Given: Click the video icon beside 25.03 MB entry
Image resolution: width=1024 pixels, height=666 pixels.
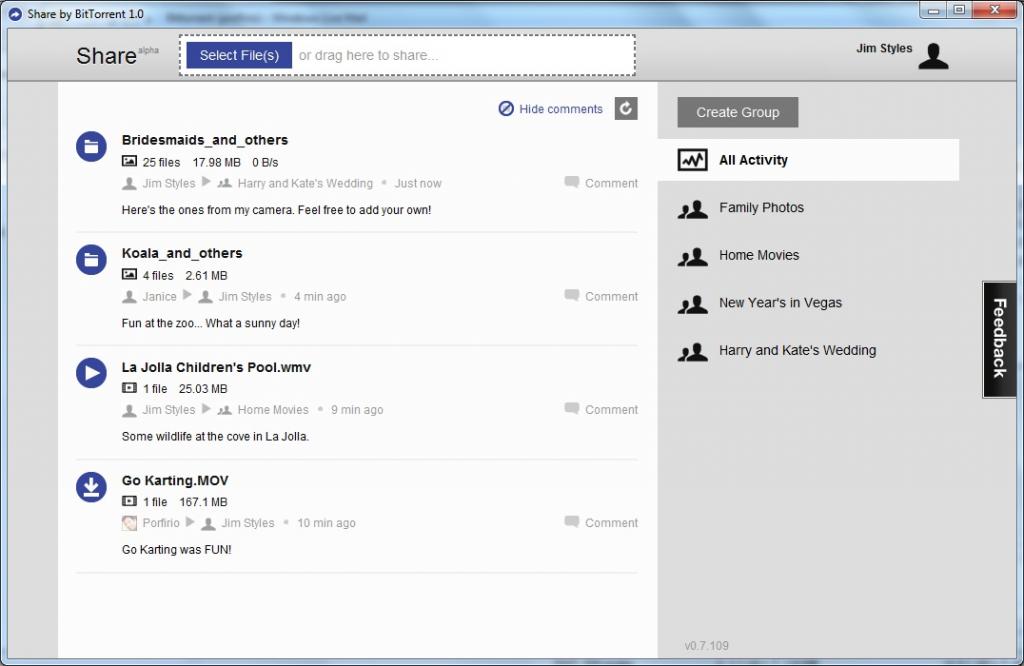Looking at the screenshot, I should tap(129, 388).
